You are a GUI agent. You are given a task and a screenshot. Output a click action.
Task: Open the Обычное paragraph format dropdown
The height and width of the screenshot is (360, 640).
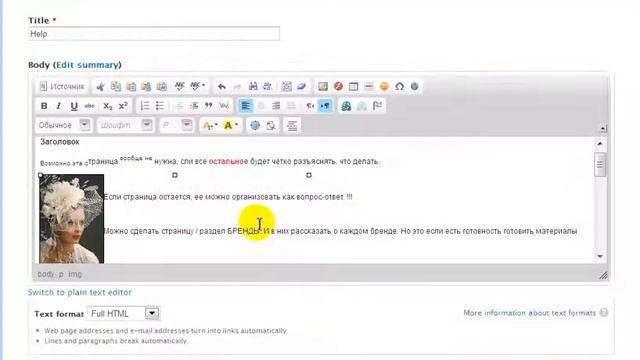tap(63, 125)
